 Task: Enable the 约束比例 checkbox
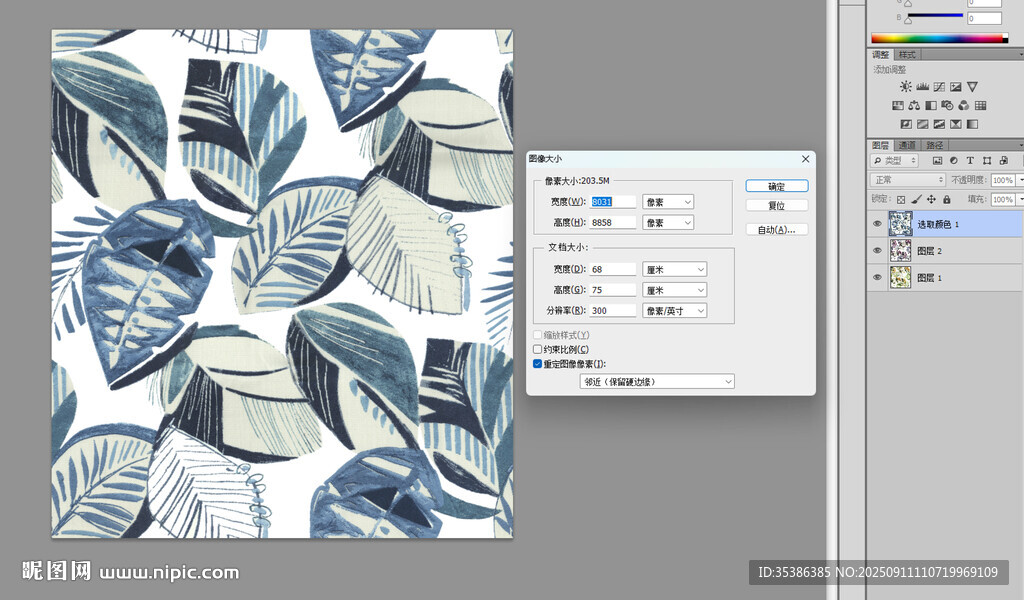538,350
